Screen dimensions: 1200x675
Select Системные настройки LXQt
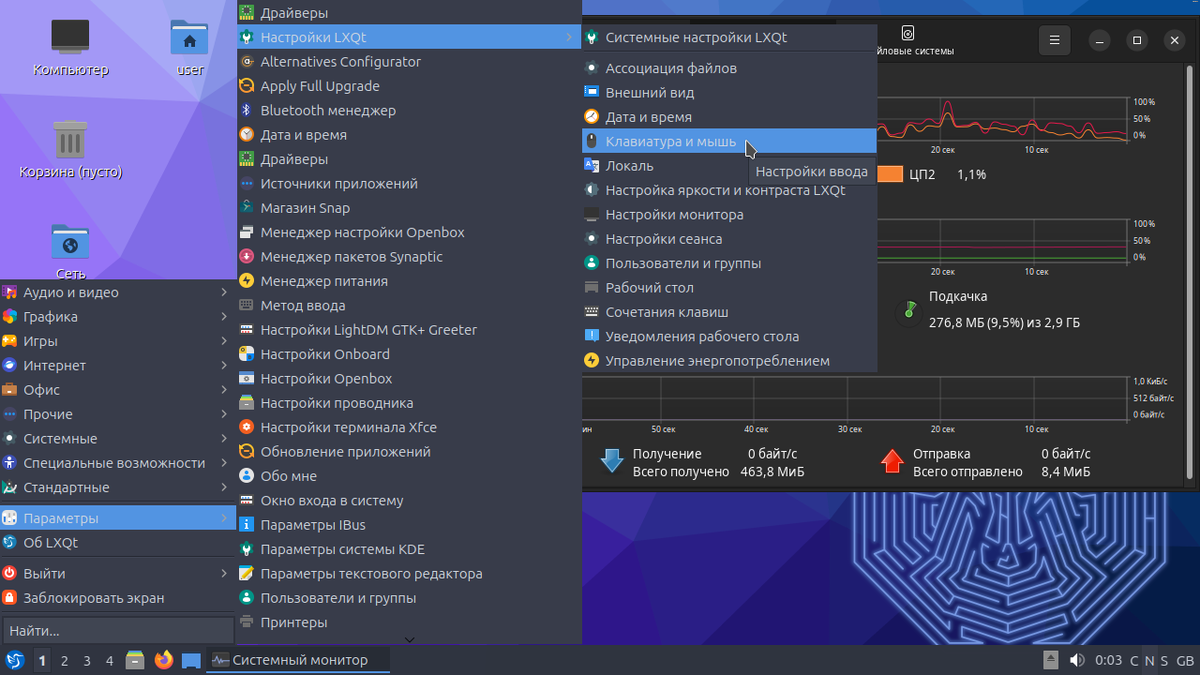point(729,37)
